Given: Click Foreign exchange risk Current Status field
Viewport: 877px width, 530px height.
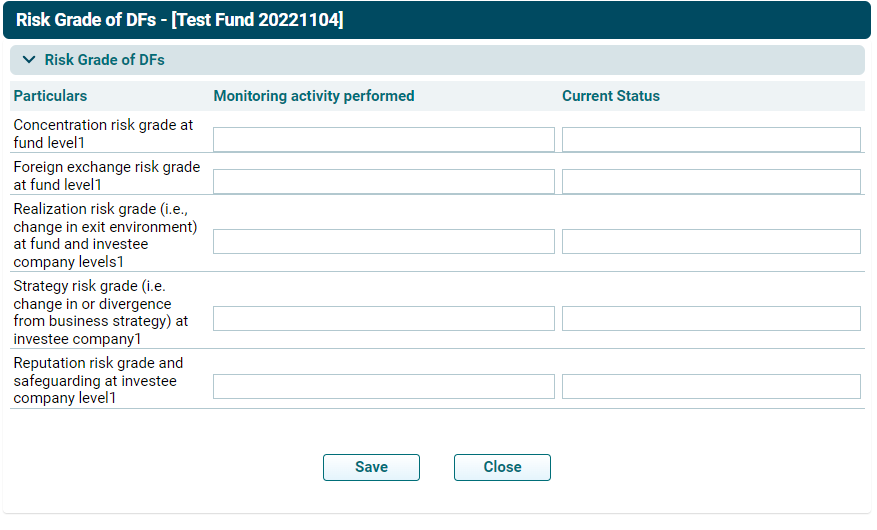Looking at the screenshot, I should point(710,182).
